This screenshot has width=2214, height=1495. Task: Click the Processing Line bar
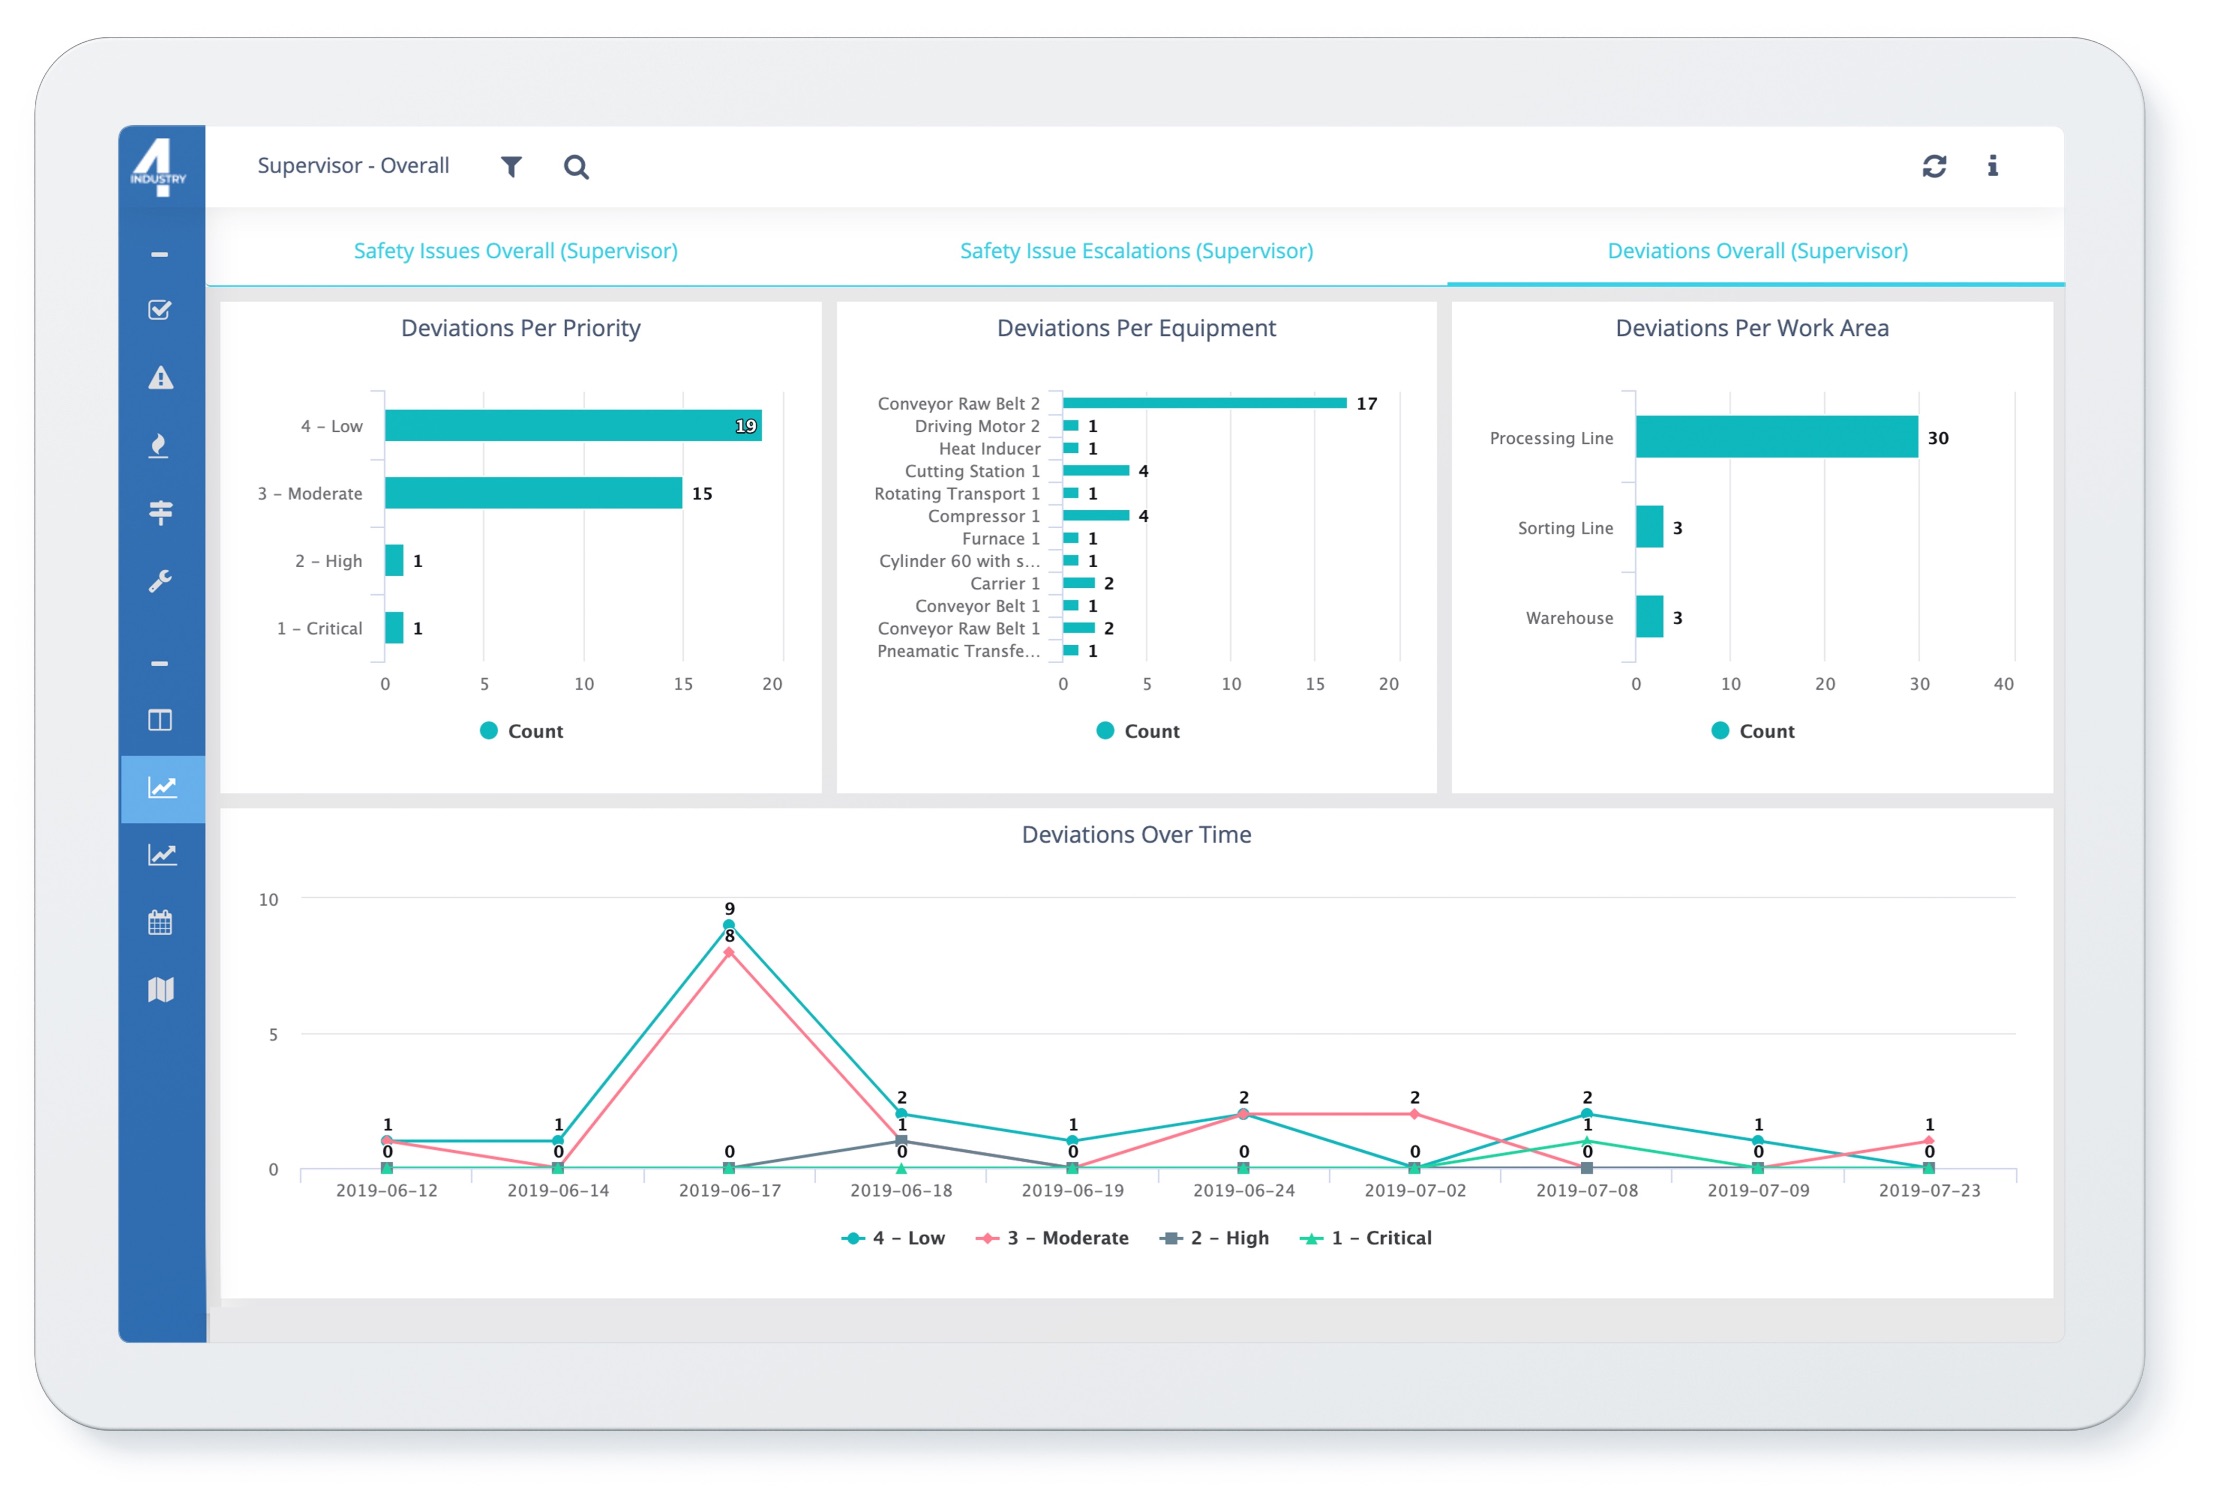(x=1776, y=437)
